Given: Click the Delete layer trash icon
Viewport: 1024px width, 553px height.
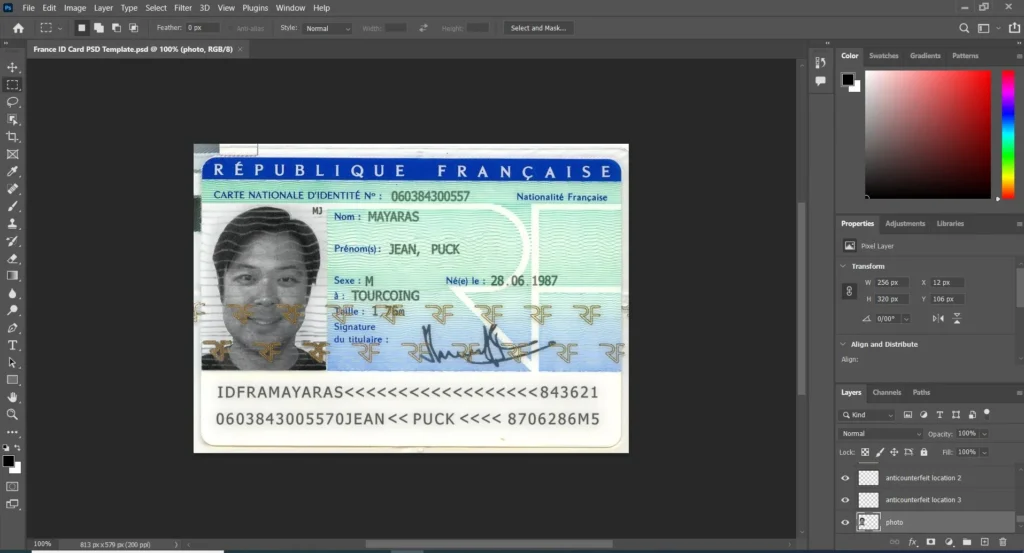Looking at the screenshot, I should (x=1002, y=542).
